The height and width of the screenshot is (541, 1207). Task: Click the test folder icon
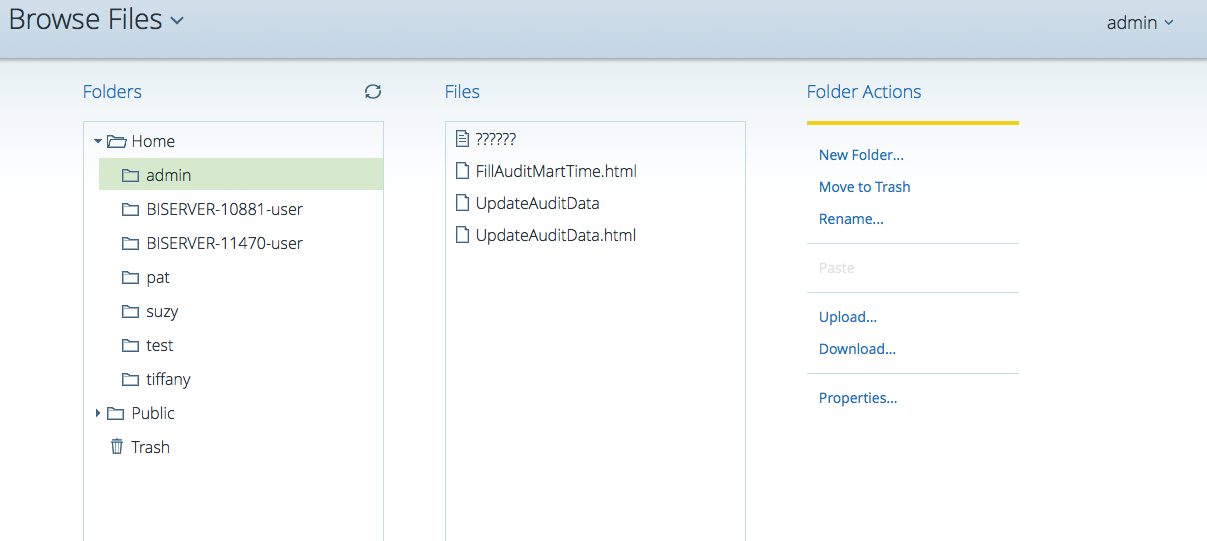[x=130, y=345]
